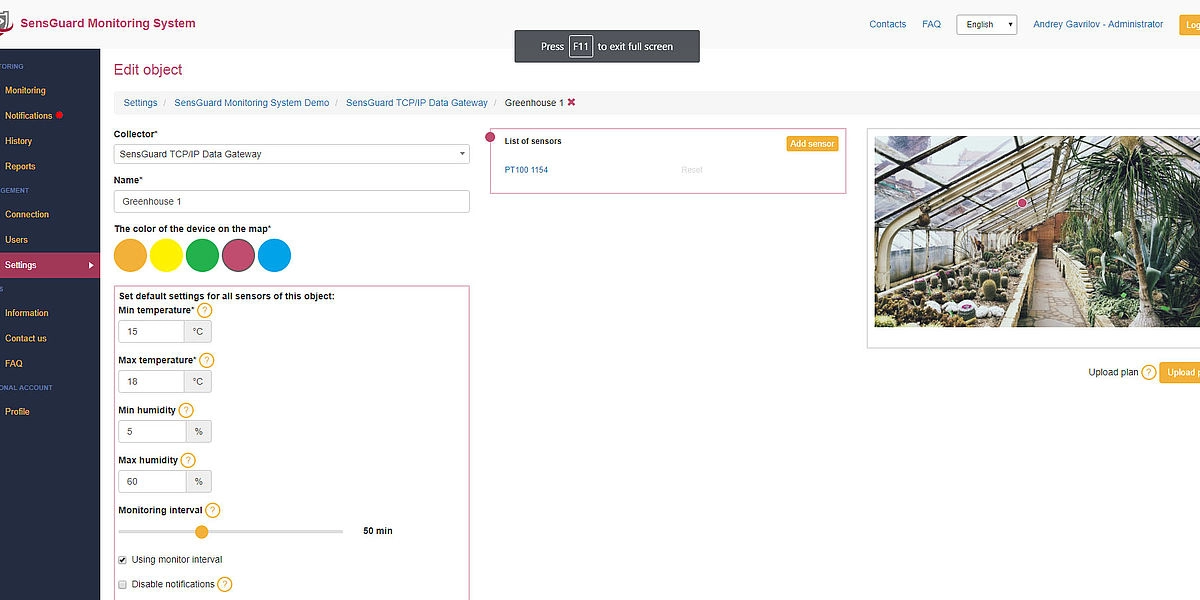Select the green device color swatch

point(202,255)
